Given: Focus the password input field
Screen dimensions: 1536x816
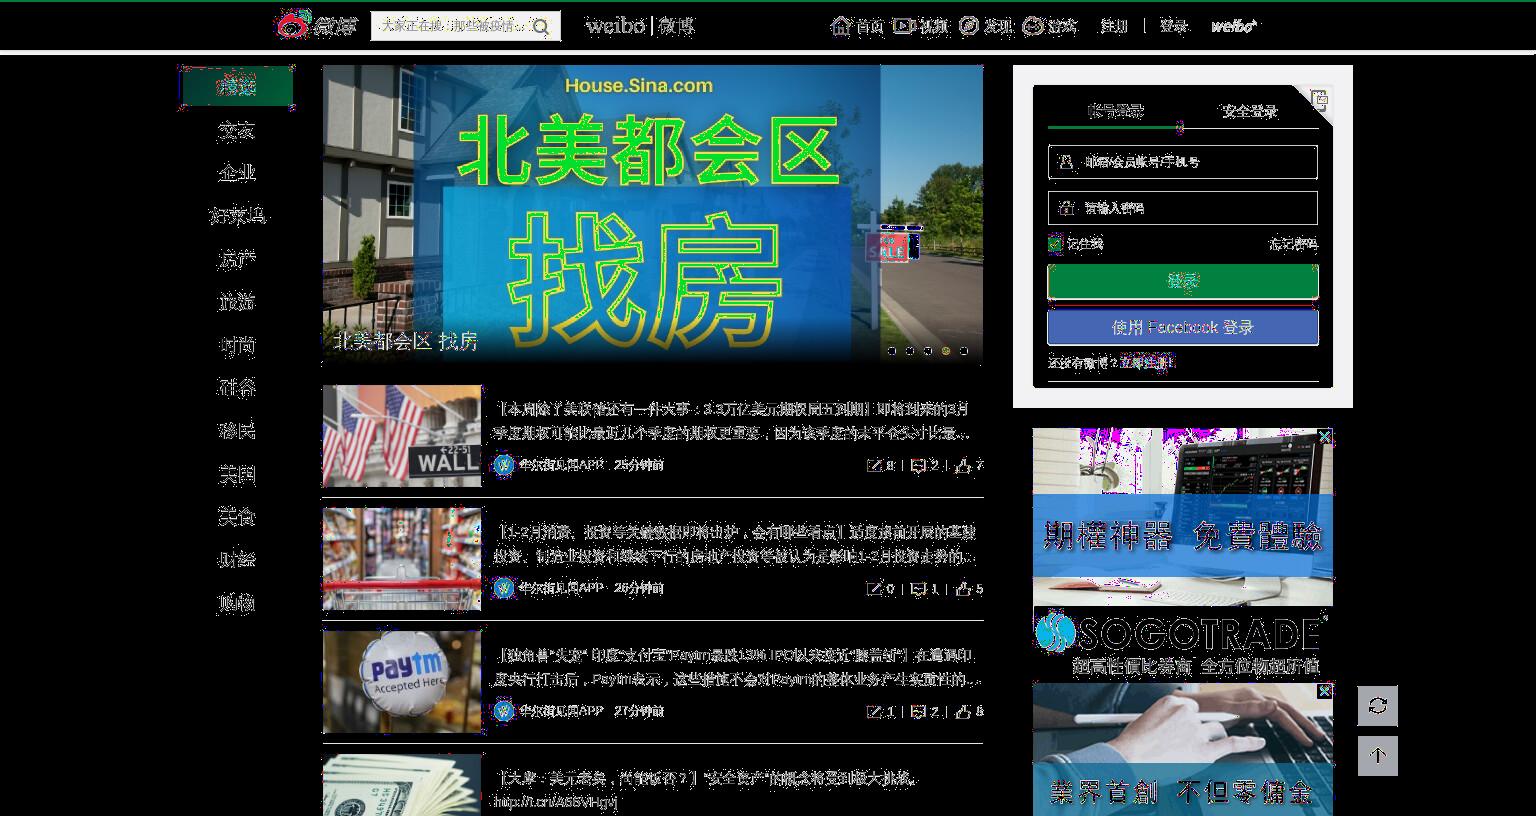Looking at the screenshot, I should (1183, 208).
